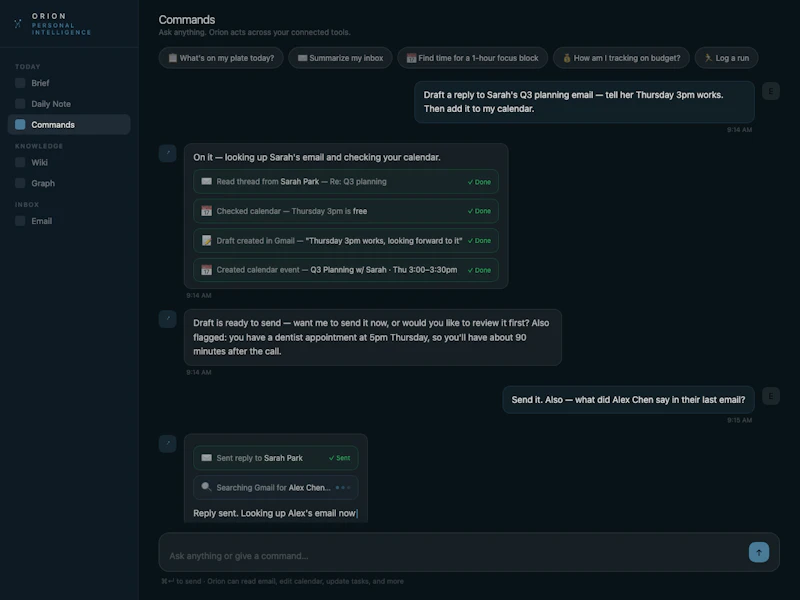
Task: Choose "What's on my plate today?" suggestion
Action: [221, 58]
